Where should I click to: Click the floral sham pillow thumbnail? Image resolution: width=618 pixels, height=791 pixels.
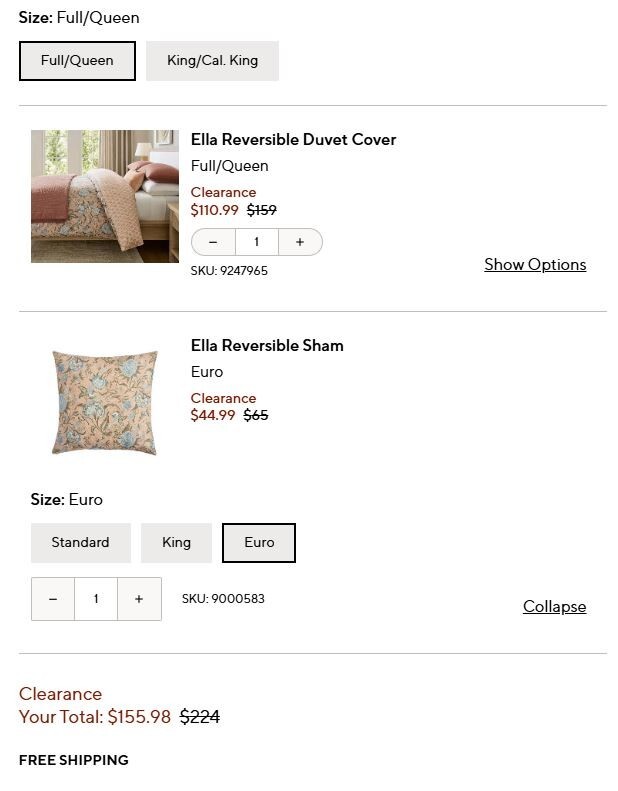coord(104,402)
